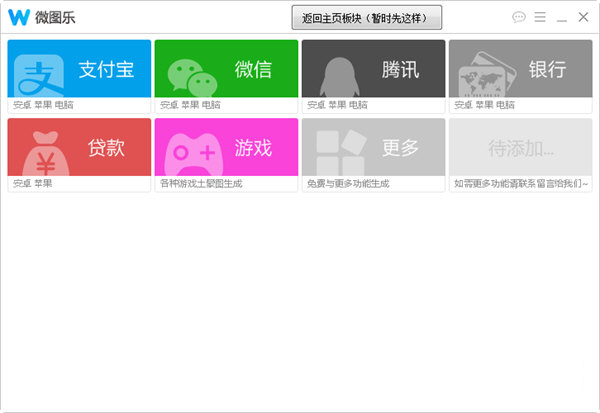This screenshot has height=413, width=600.
Task: Click the bank card world map icon
Action: (487, 75)
